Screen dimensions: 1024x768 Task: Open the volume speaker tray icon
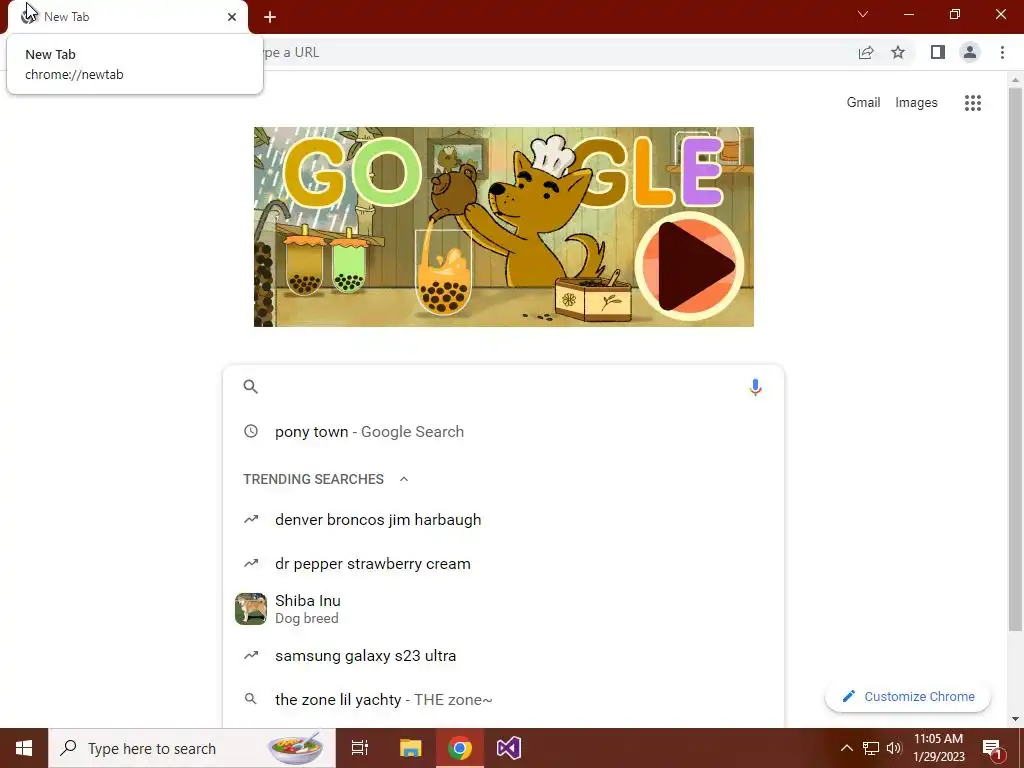(894, 748)
